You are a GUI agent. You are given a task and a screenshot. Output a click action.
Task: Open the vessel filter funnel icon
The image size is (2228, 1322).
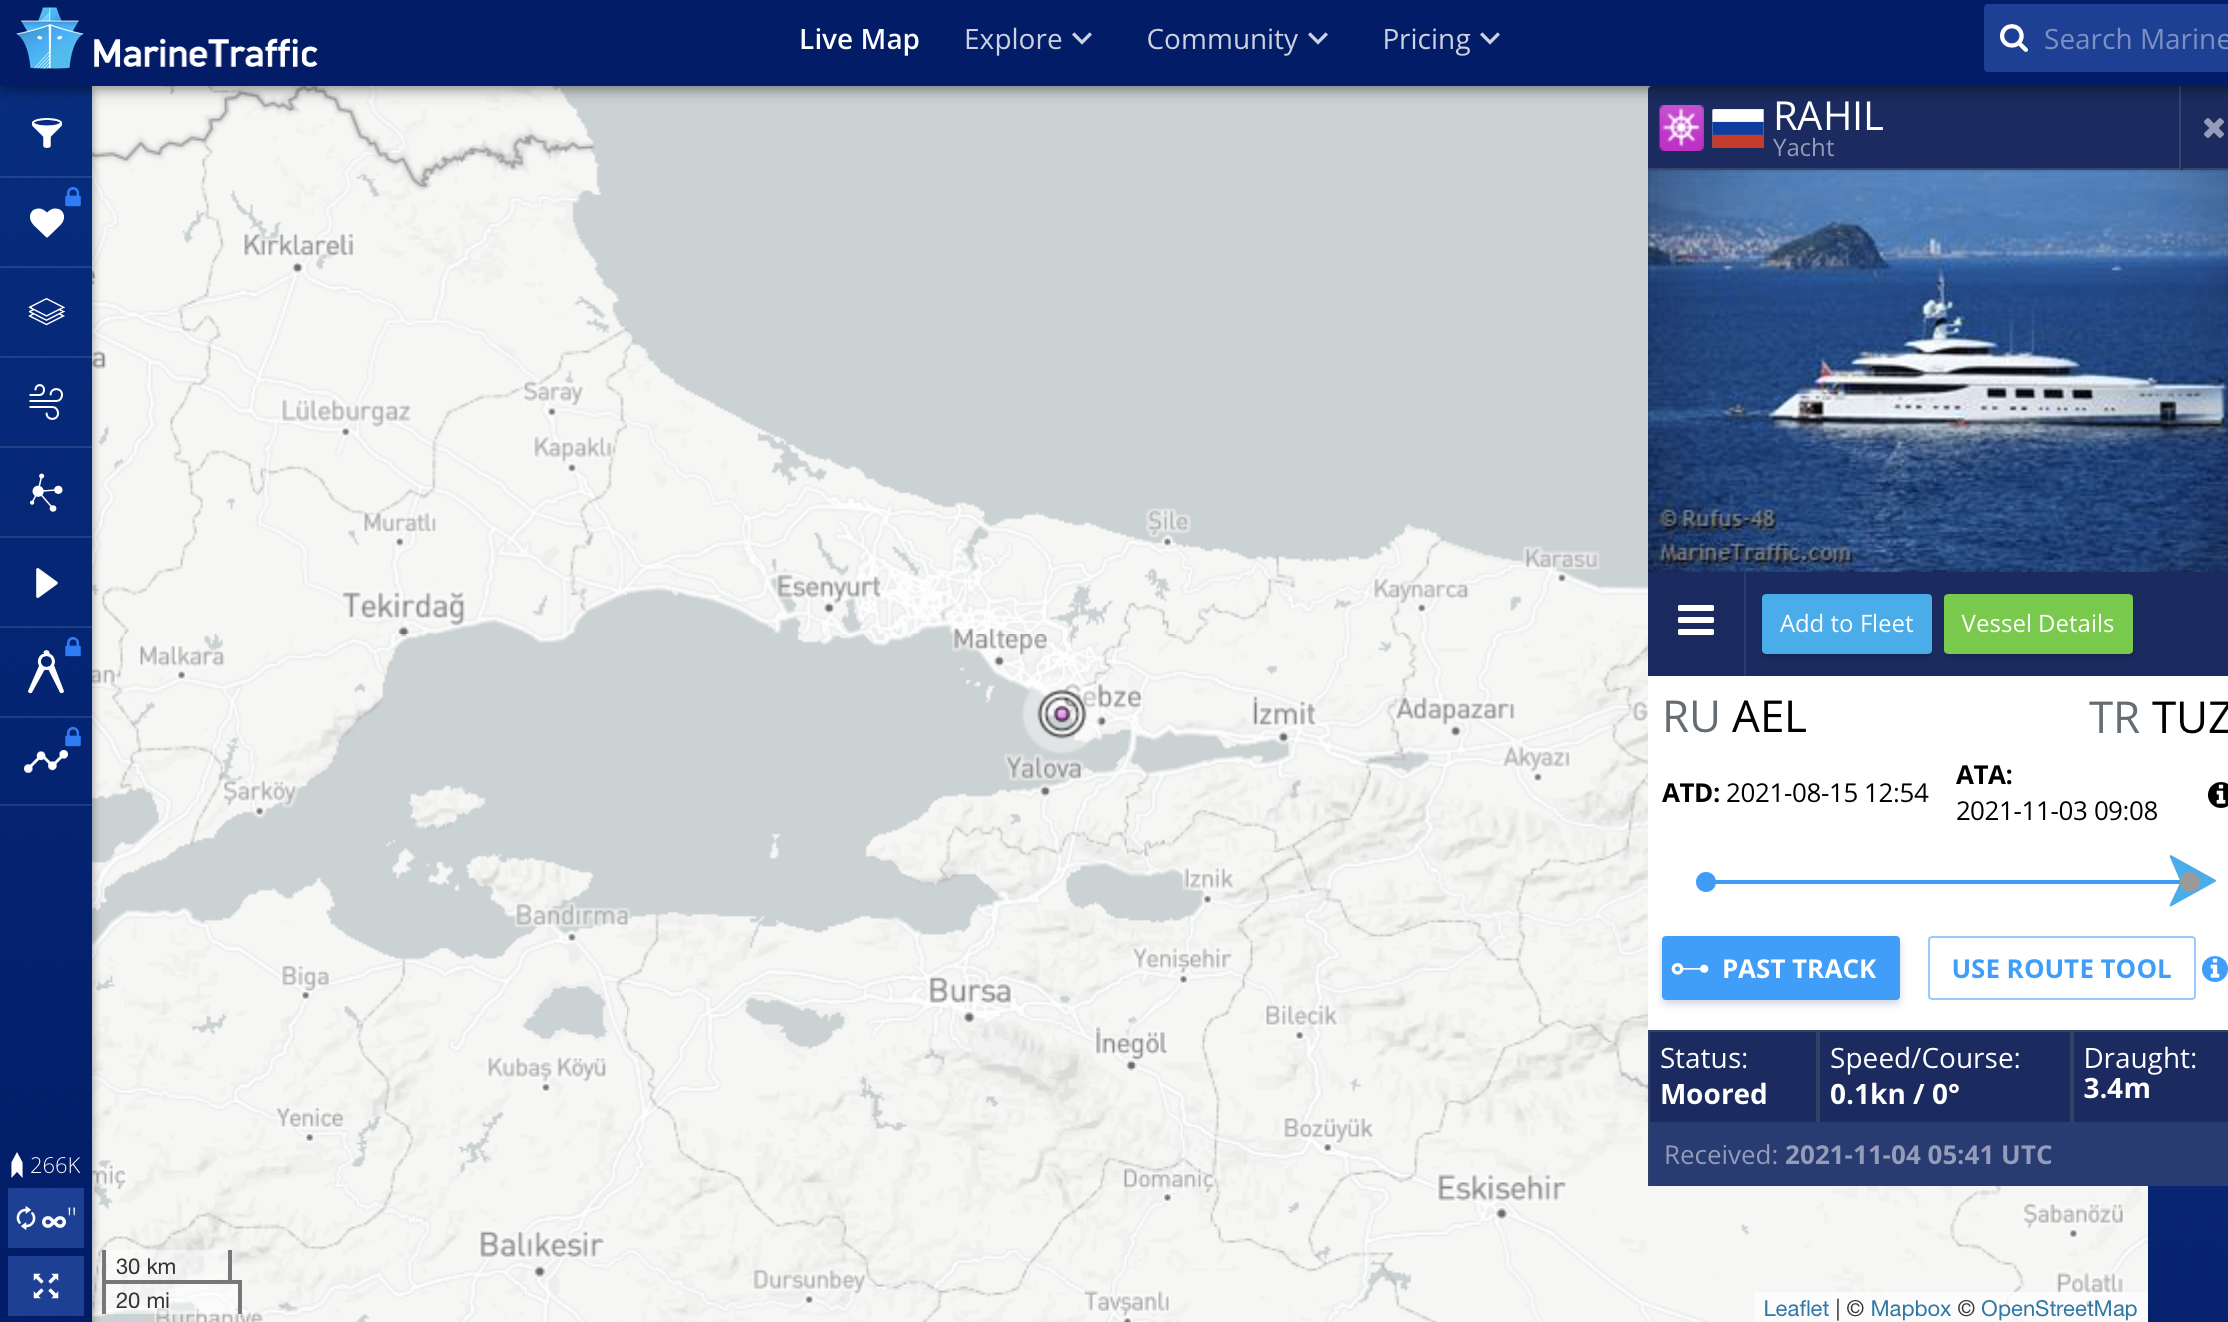click(x=46, y=133)
